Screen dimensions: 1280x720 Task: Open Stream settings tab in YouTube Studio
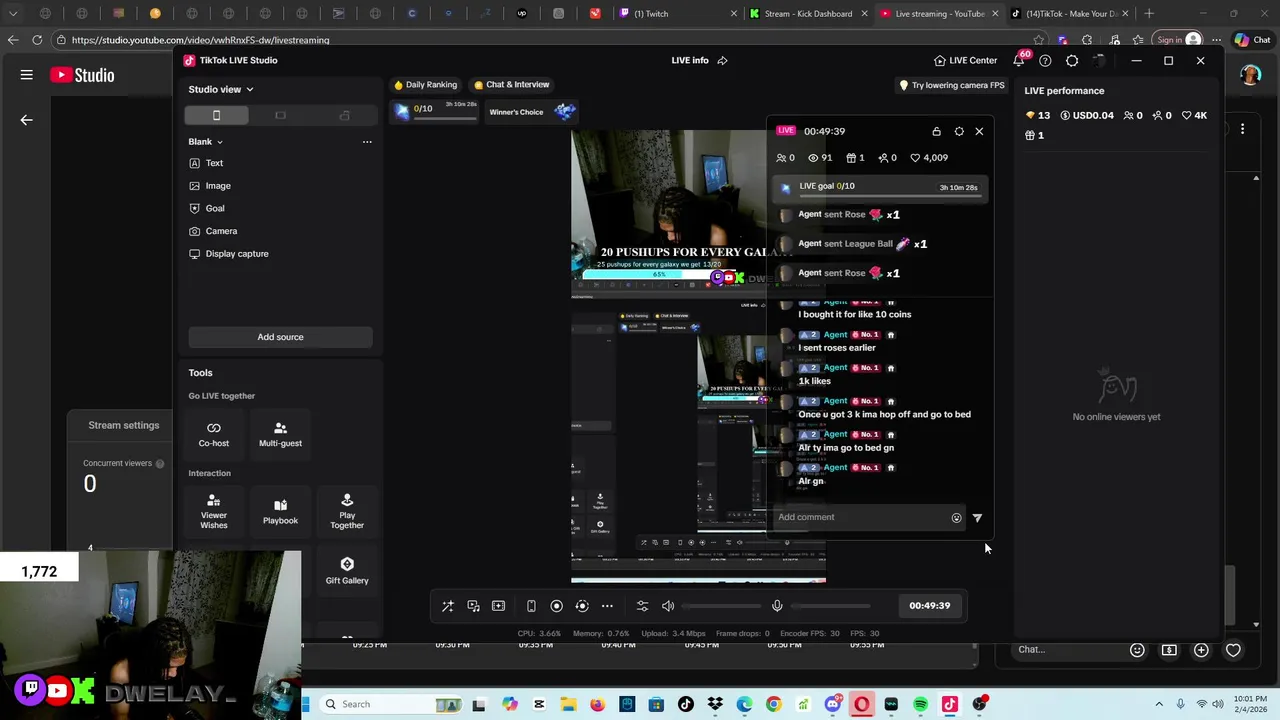(x=123, y=425)
